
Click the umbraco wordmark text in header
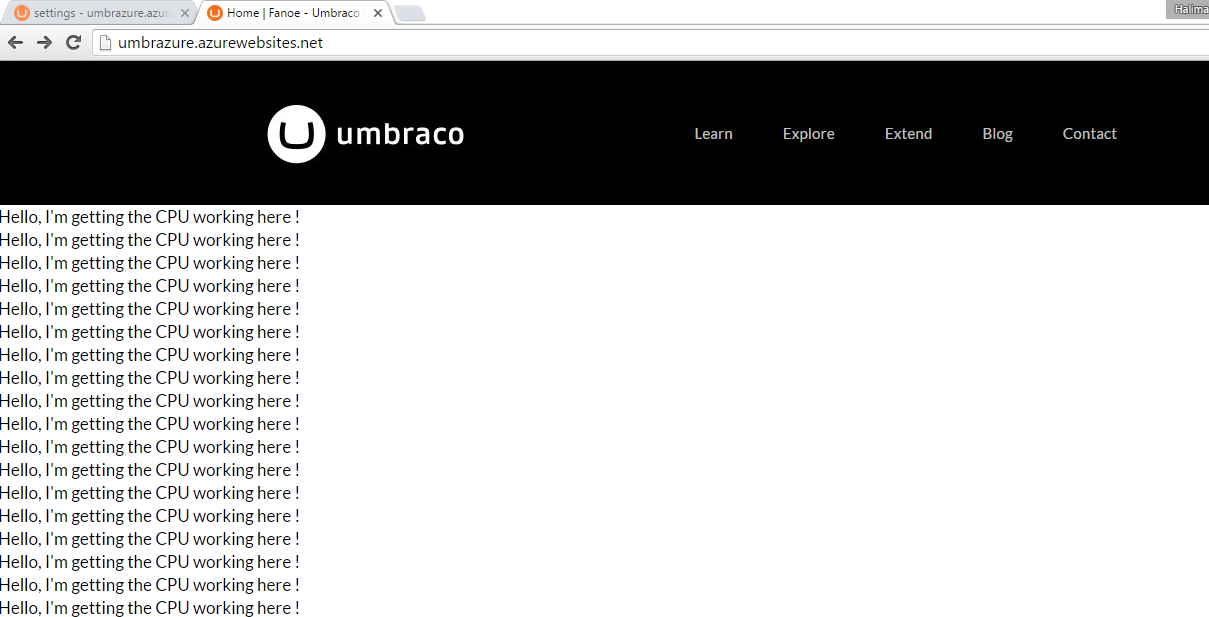pyautogui.click(x=400, y=134)
